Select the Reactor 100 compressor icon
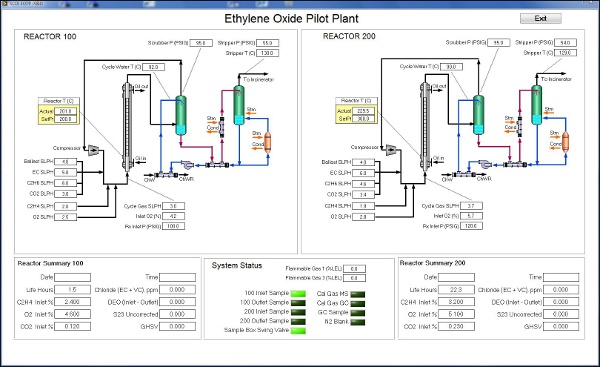 click(93, 150)
